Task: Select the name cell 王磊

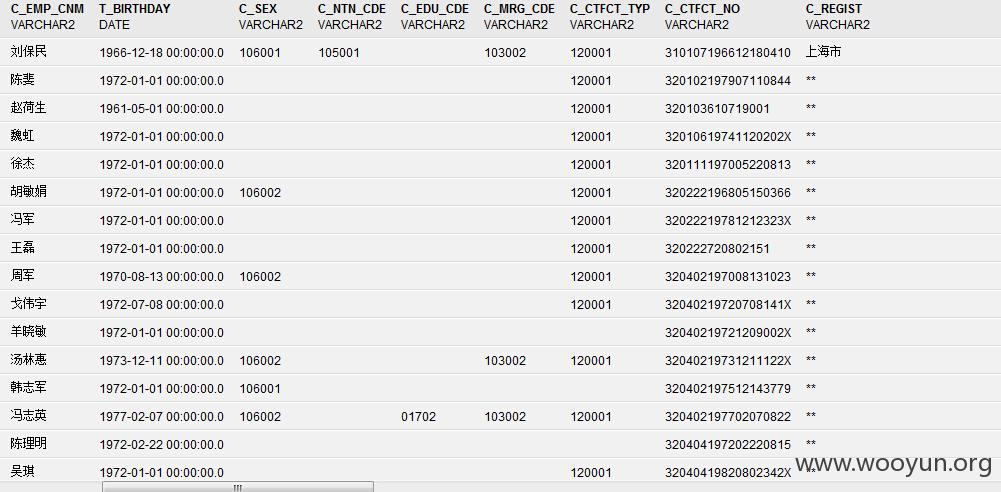Action: tap(22, 248)
